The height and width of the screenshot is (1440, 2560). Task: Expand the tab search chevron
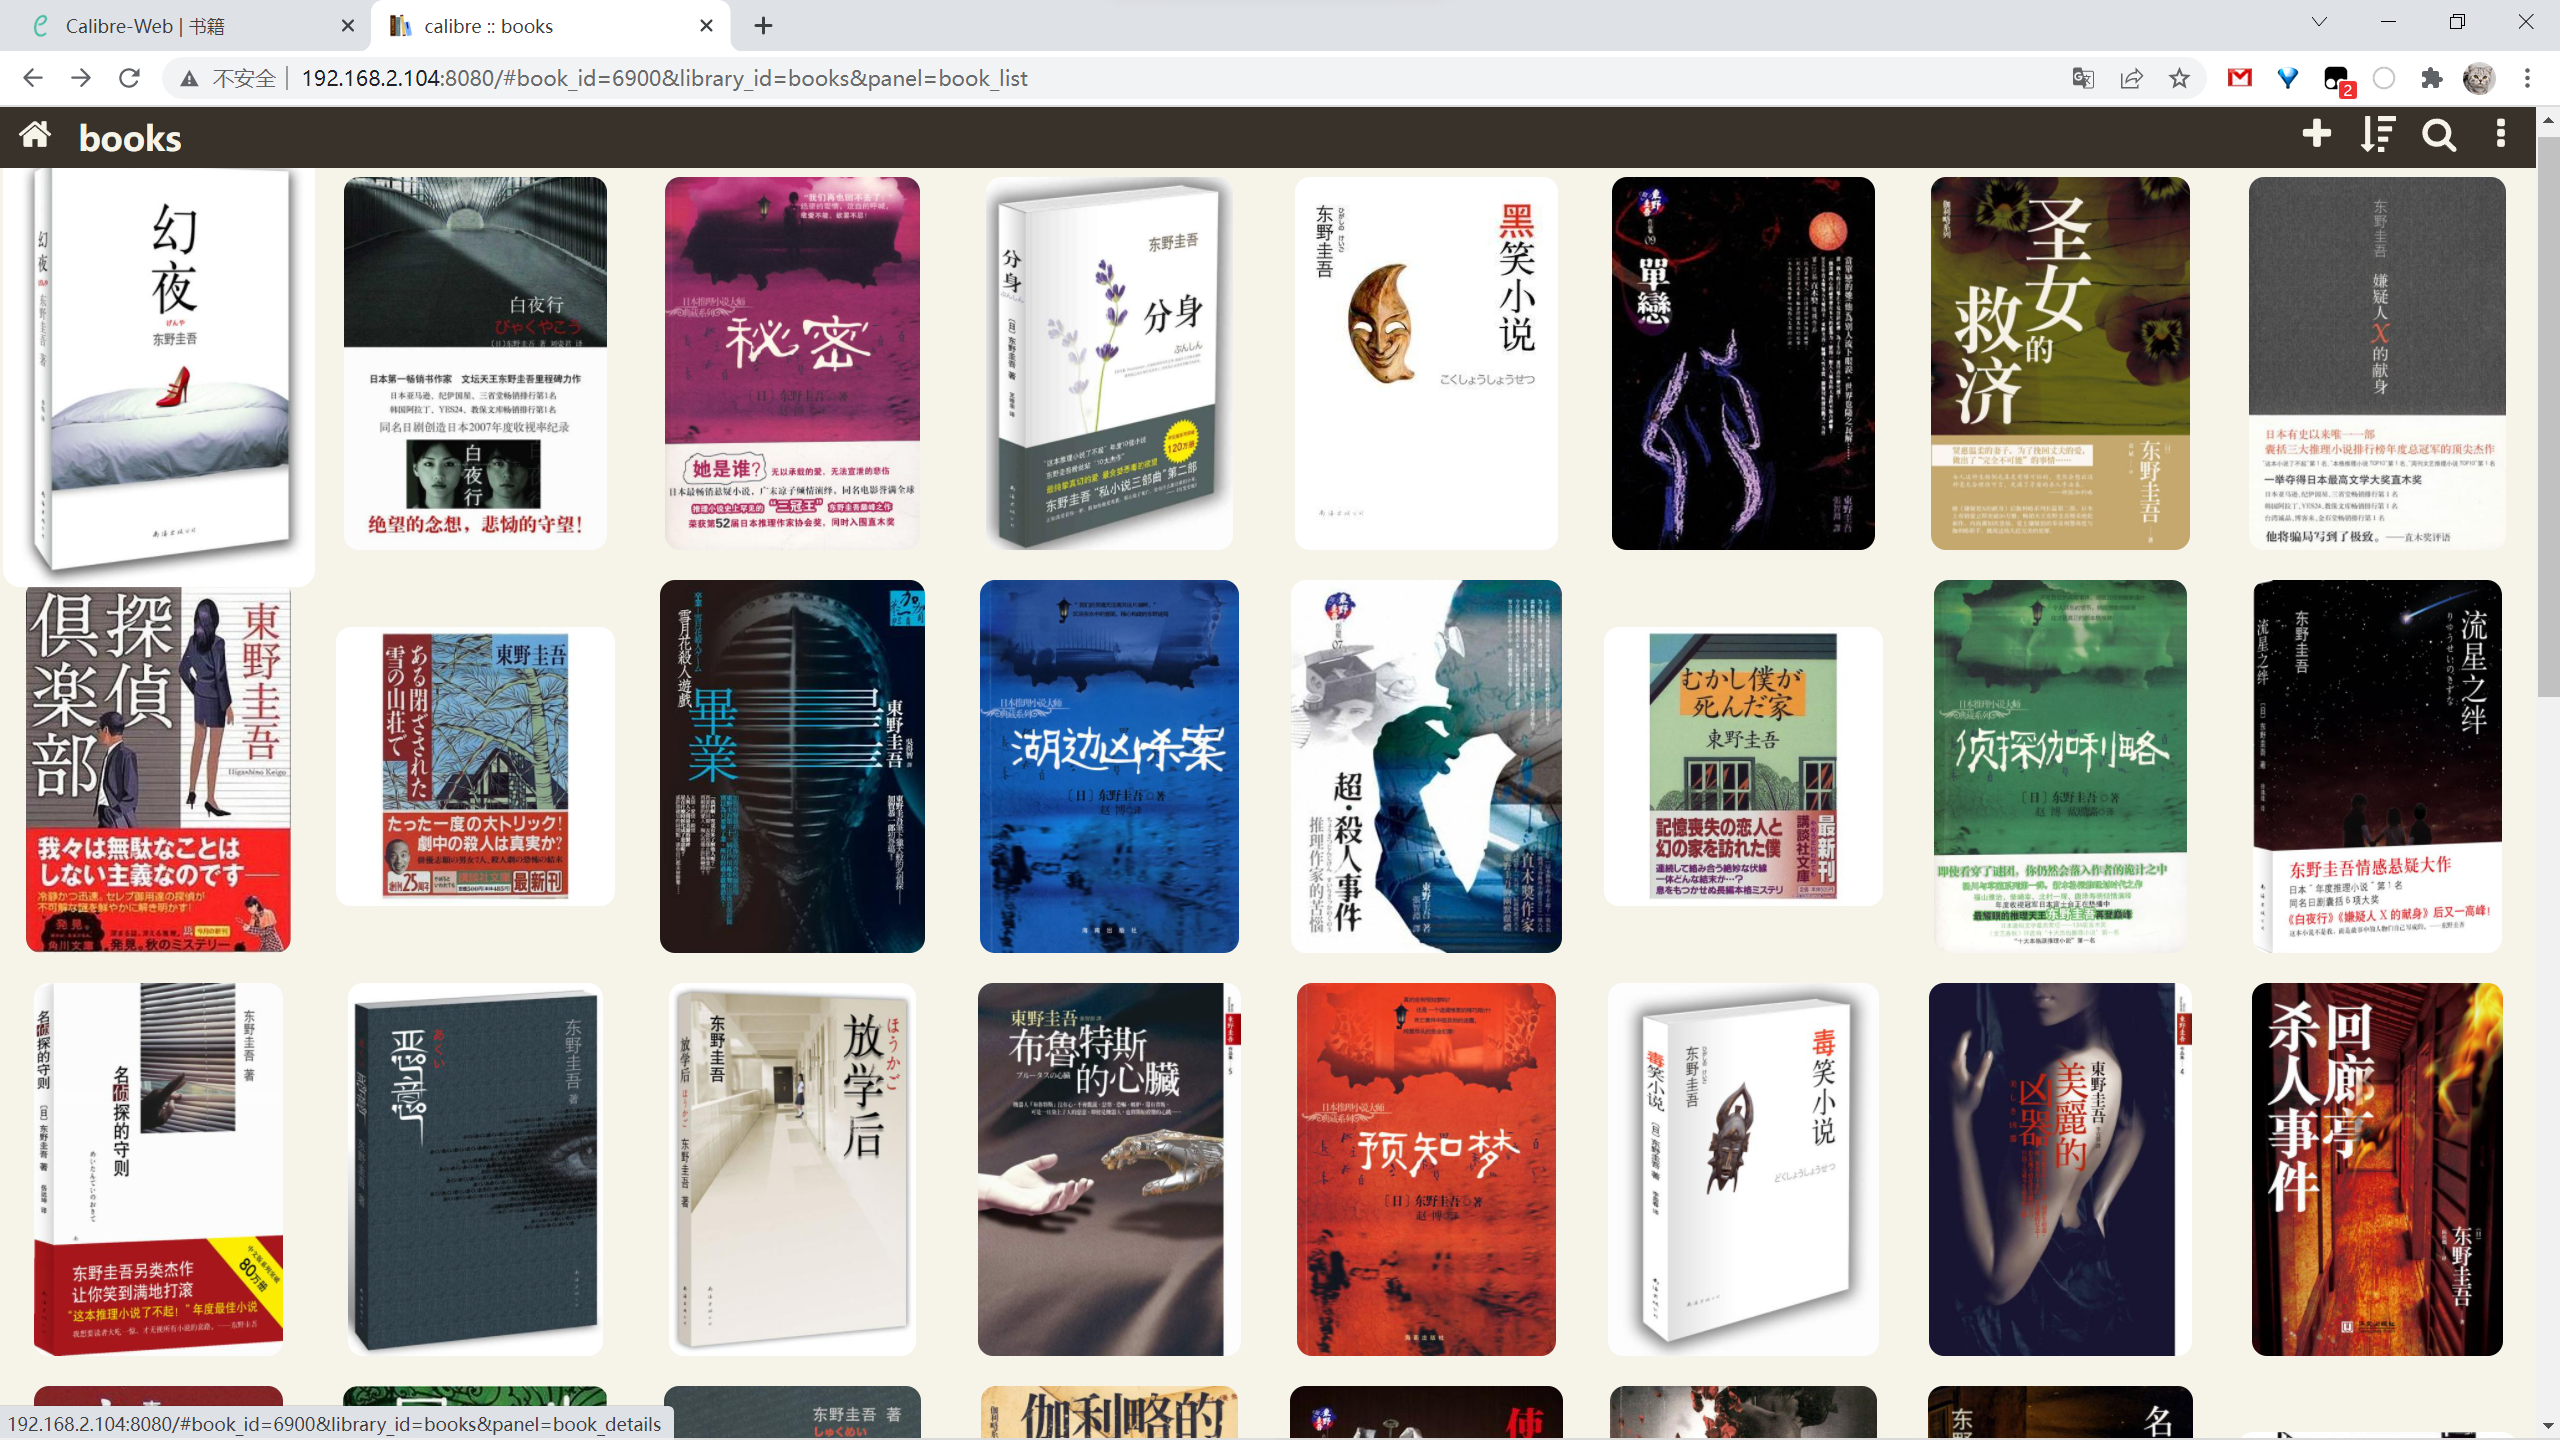pos(2319,22)
